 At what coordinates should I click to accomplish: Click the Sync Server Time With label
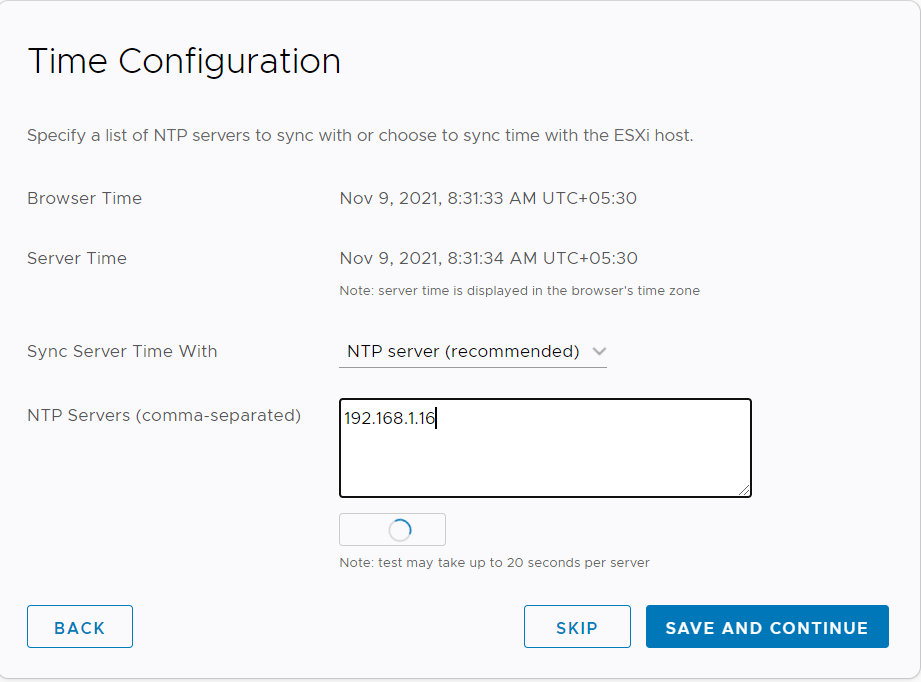coord(122,351)
